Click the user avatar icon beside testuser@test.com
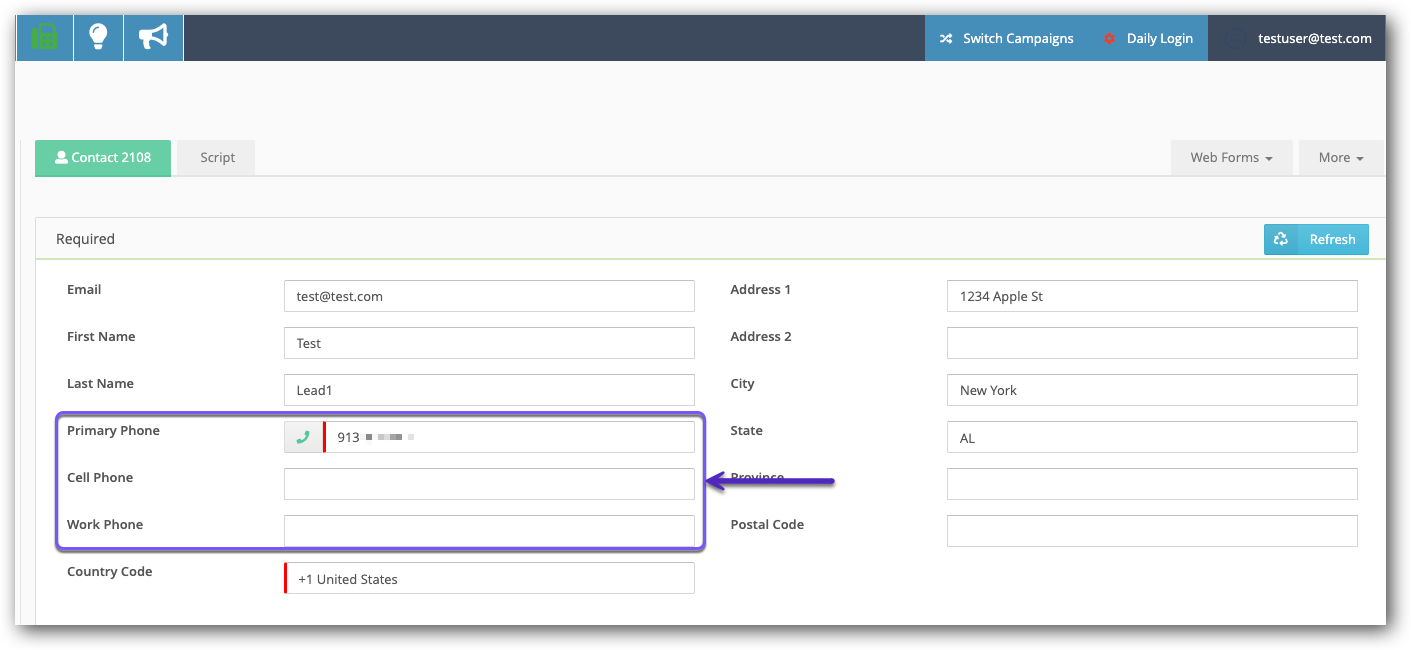The image size is (1411, 650). click(x=1237, y=39)
